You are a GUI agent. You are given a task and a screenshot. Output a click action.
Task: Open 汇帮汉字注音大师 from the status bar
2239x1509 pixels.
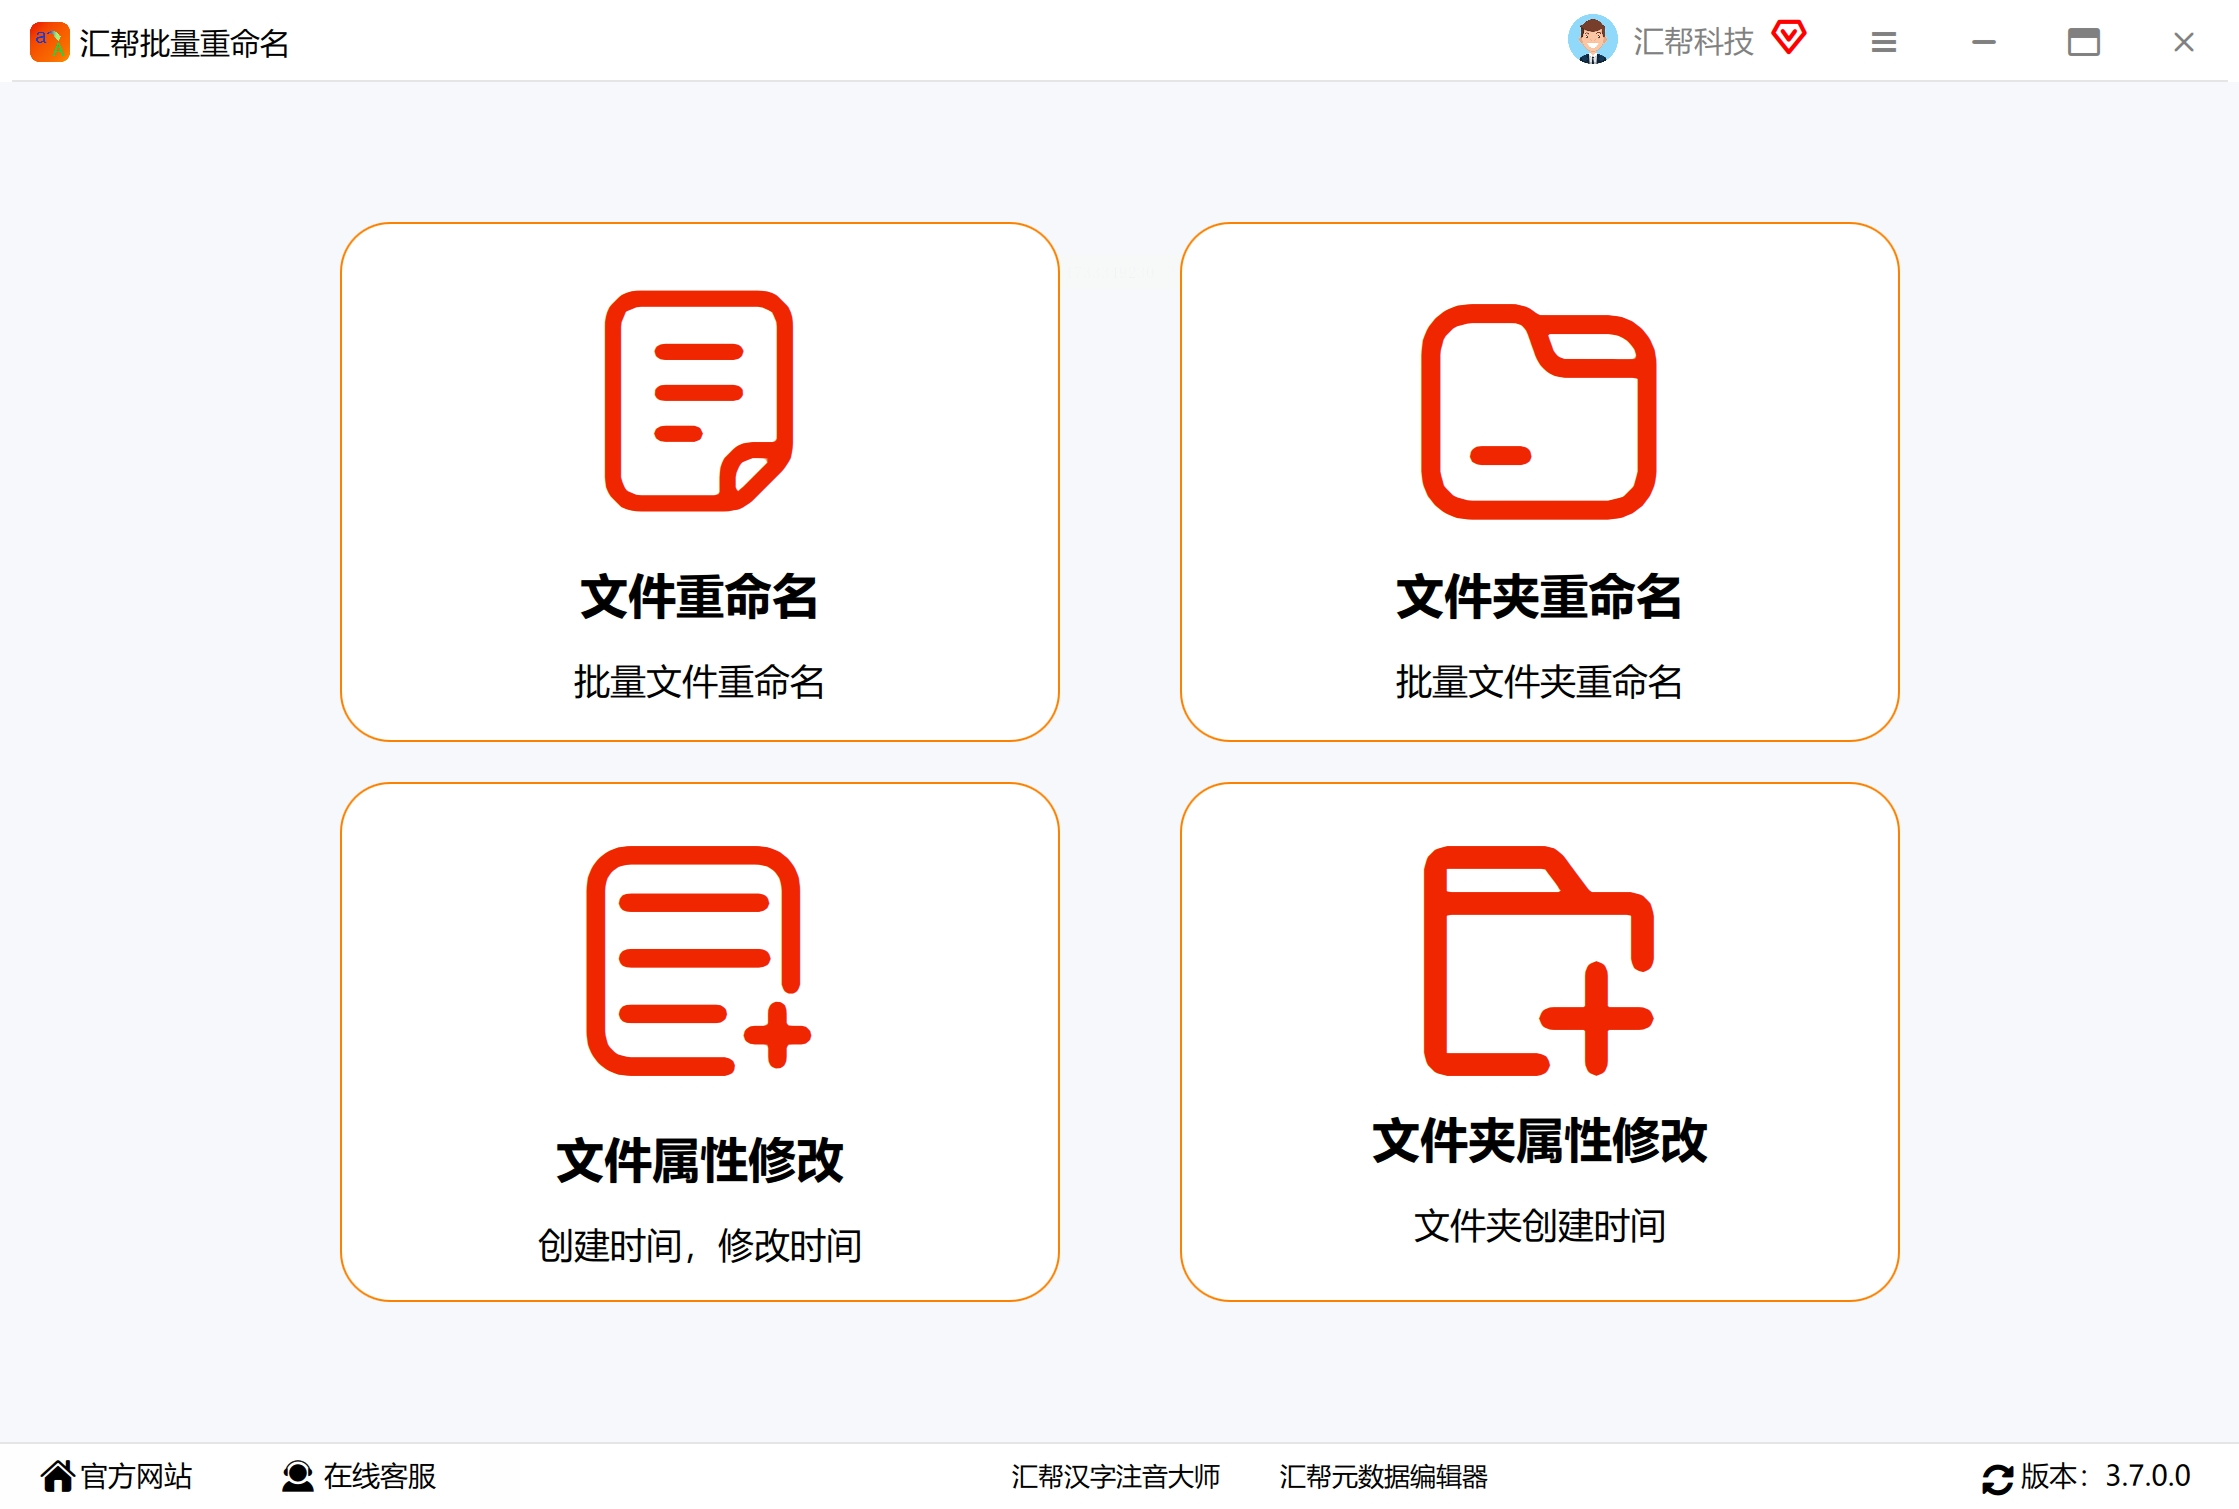(x=1115, y=1475)
